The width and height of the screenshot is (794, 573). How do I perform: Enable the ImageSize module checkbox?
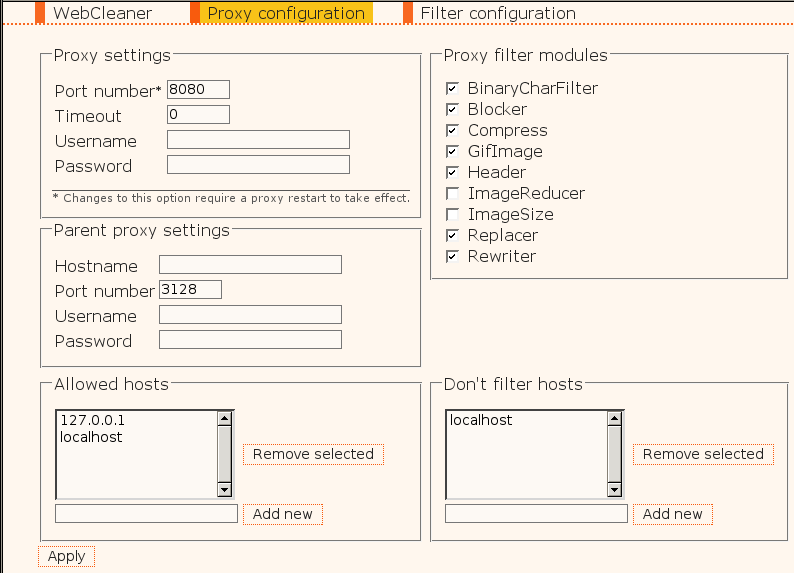point(453,215)
